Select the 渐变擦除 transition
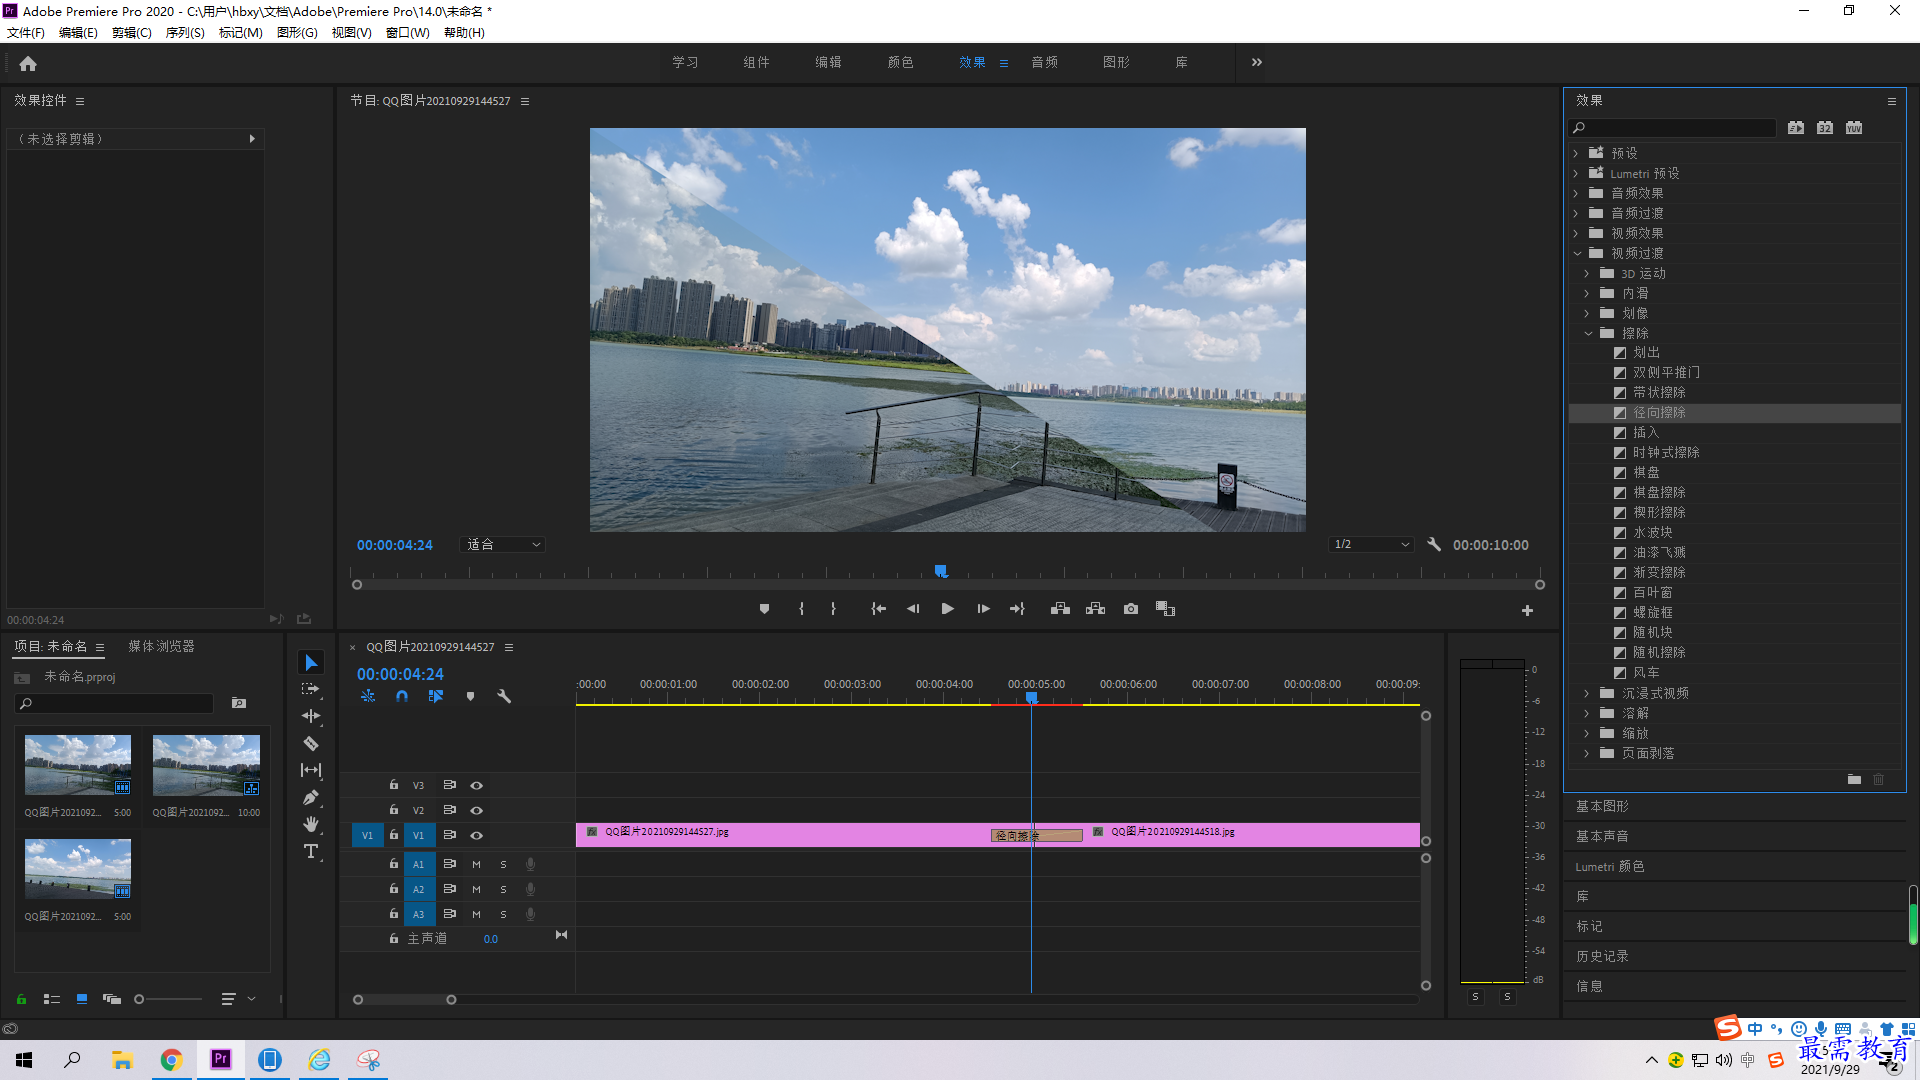The width and height of the screenshot is (1920, 1080). click(1659, 572)
